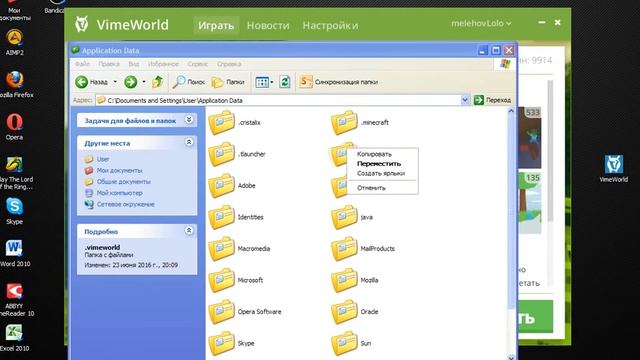Open the User link in Другие места
Screen dimensions: 640x360
tap(103, 159)
